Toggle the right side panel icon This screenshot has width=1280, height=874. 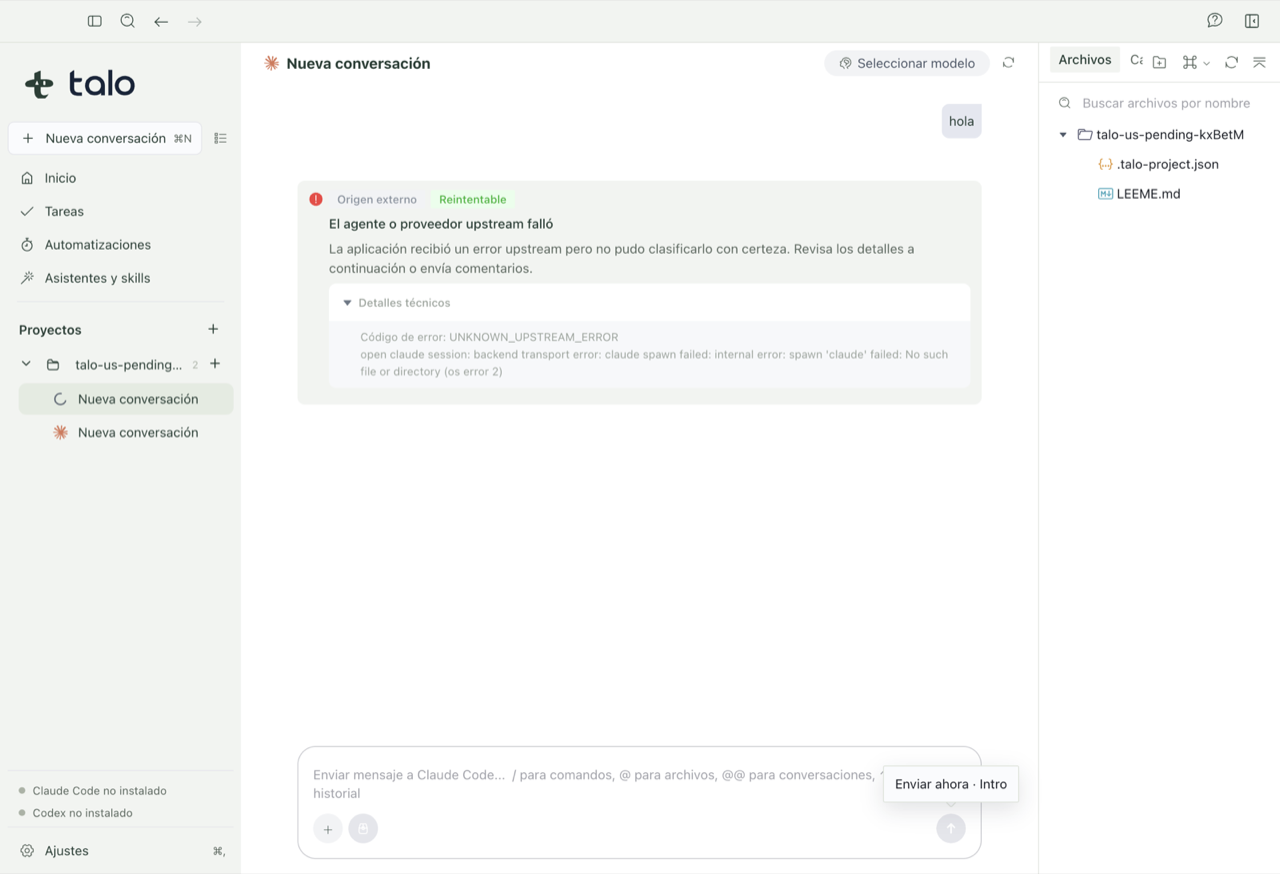click(1252, 21)
